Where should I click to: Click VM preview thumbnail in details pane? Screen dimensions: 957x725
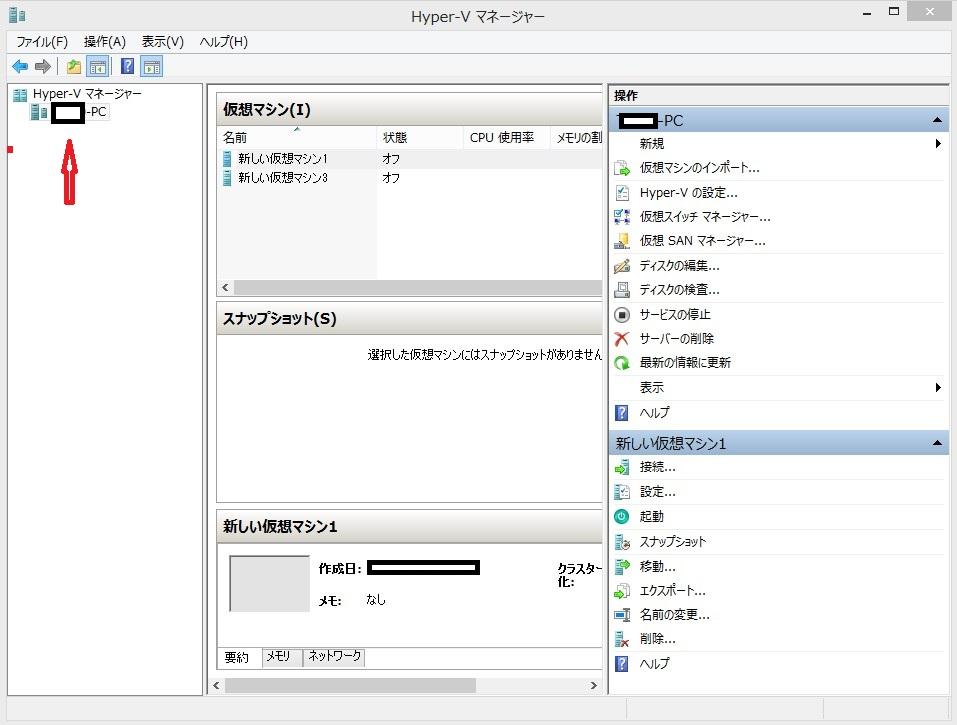269,583
